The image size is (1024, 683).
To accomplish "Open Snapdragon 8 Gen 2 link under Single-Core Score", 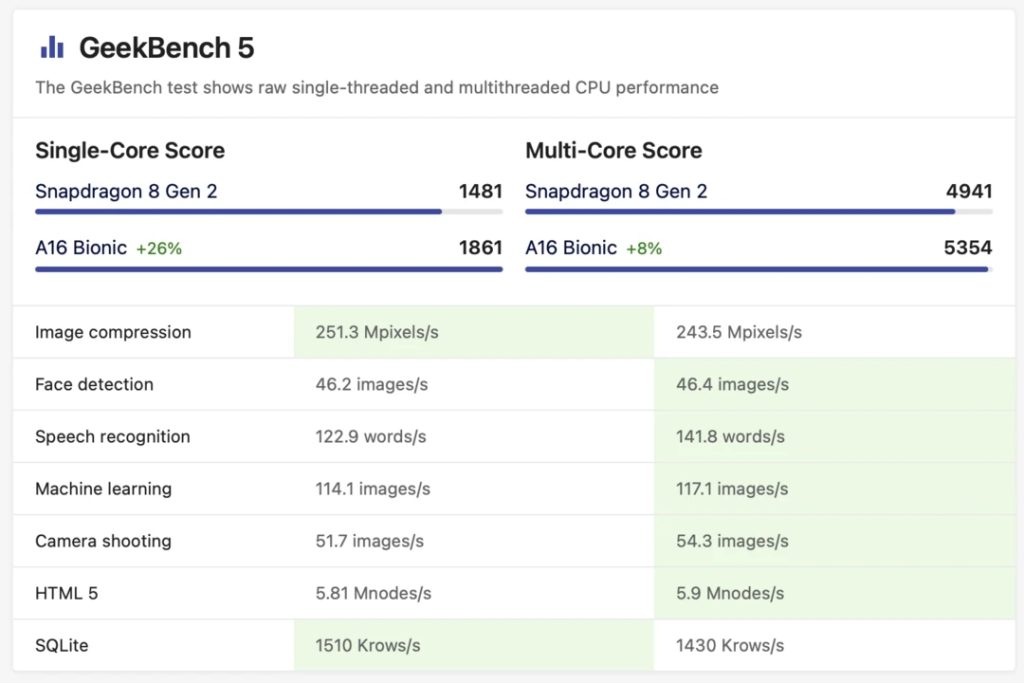I will (126, 191).
